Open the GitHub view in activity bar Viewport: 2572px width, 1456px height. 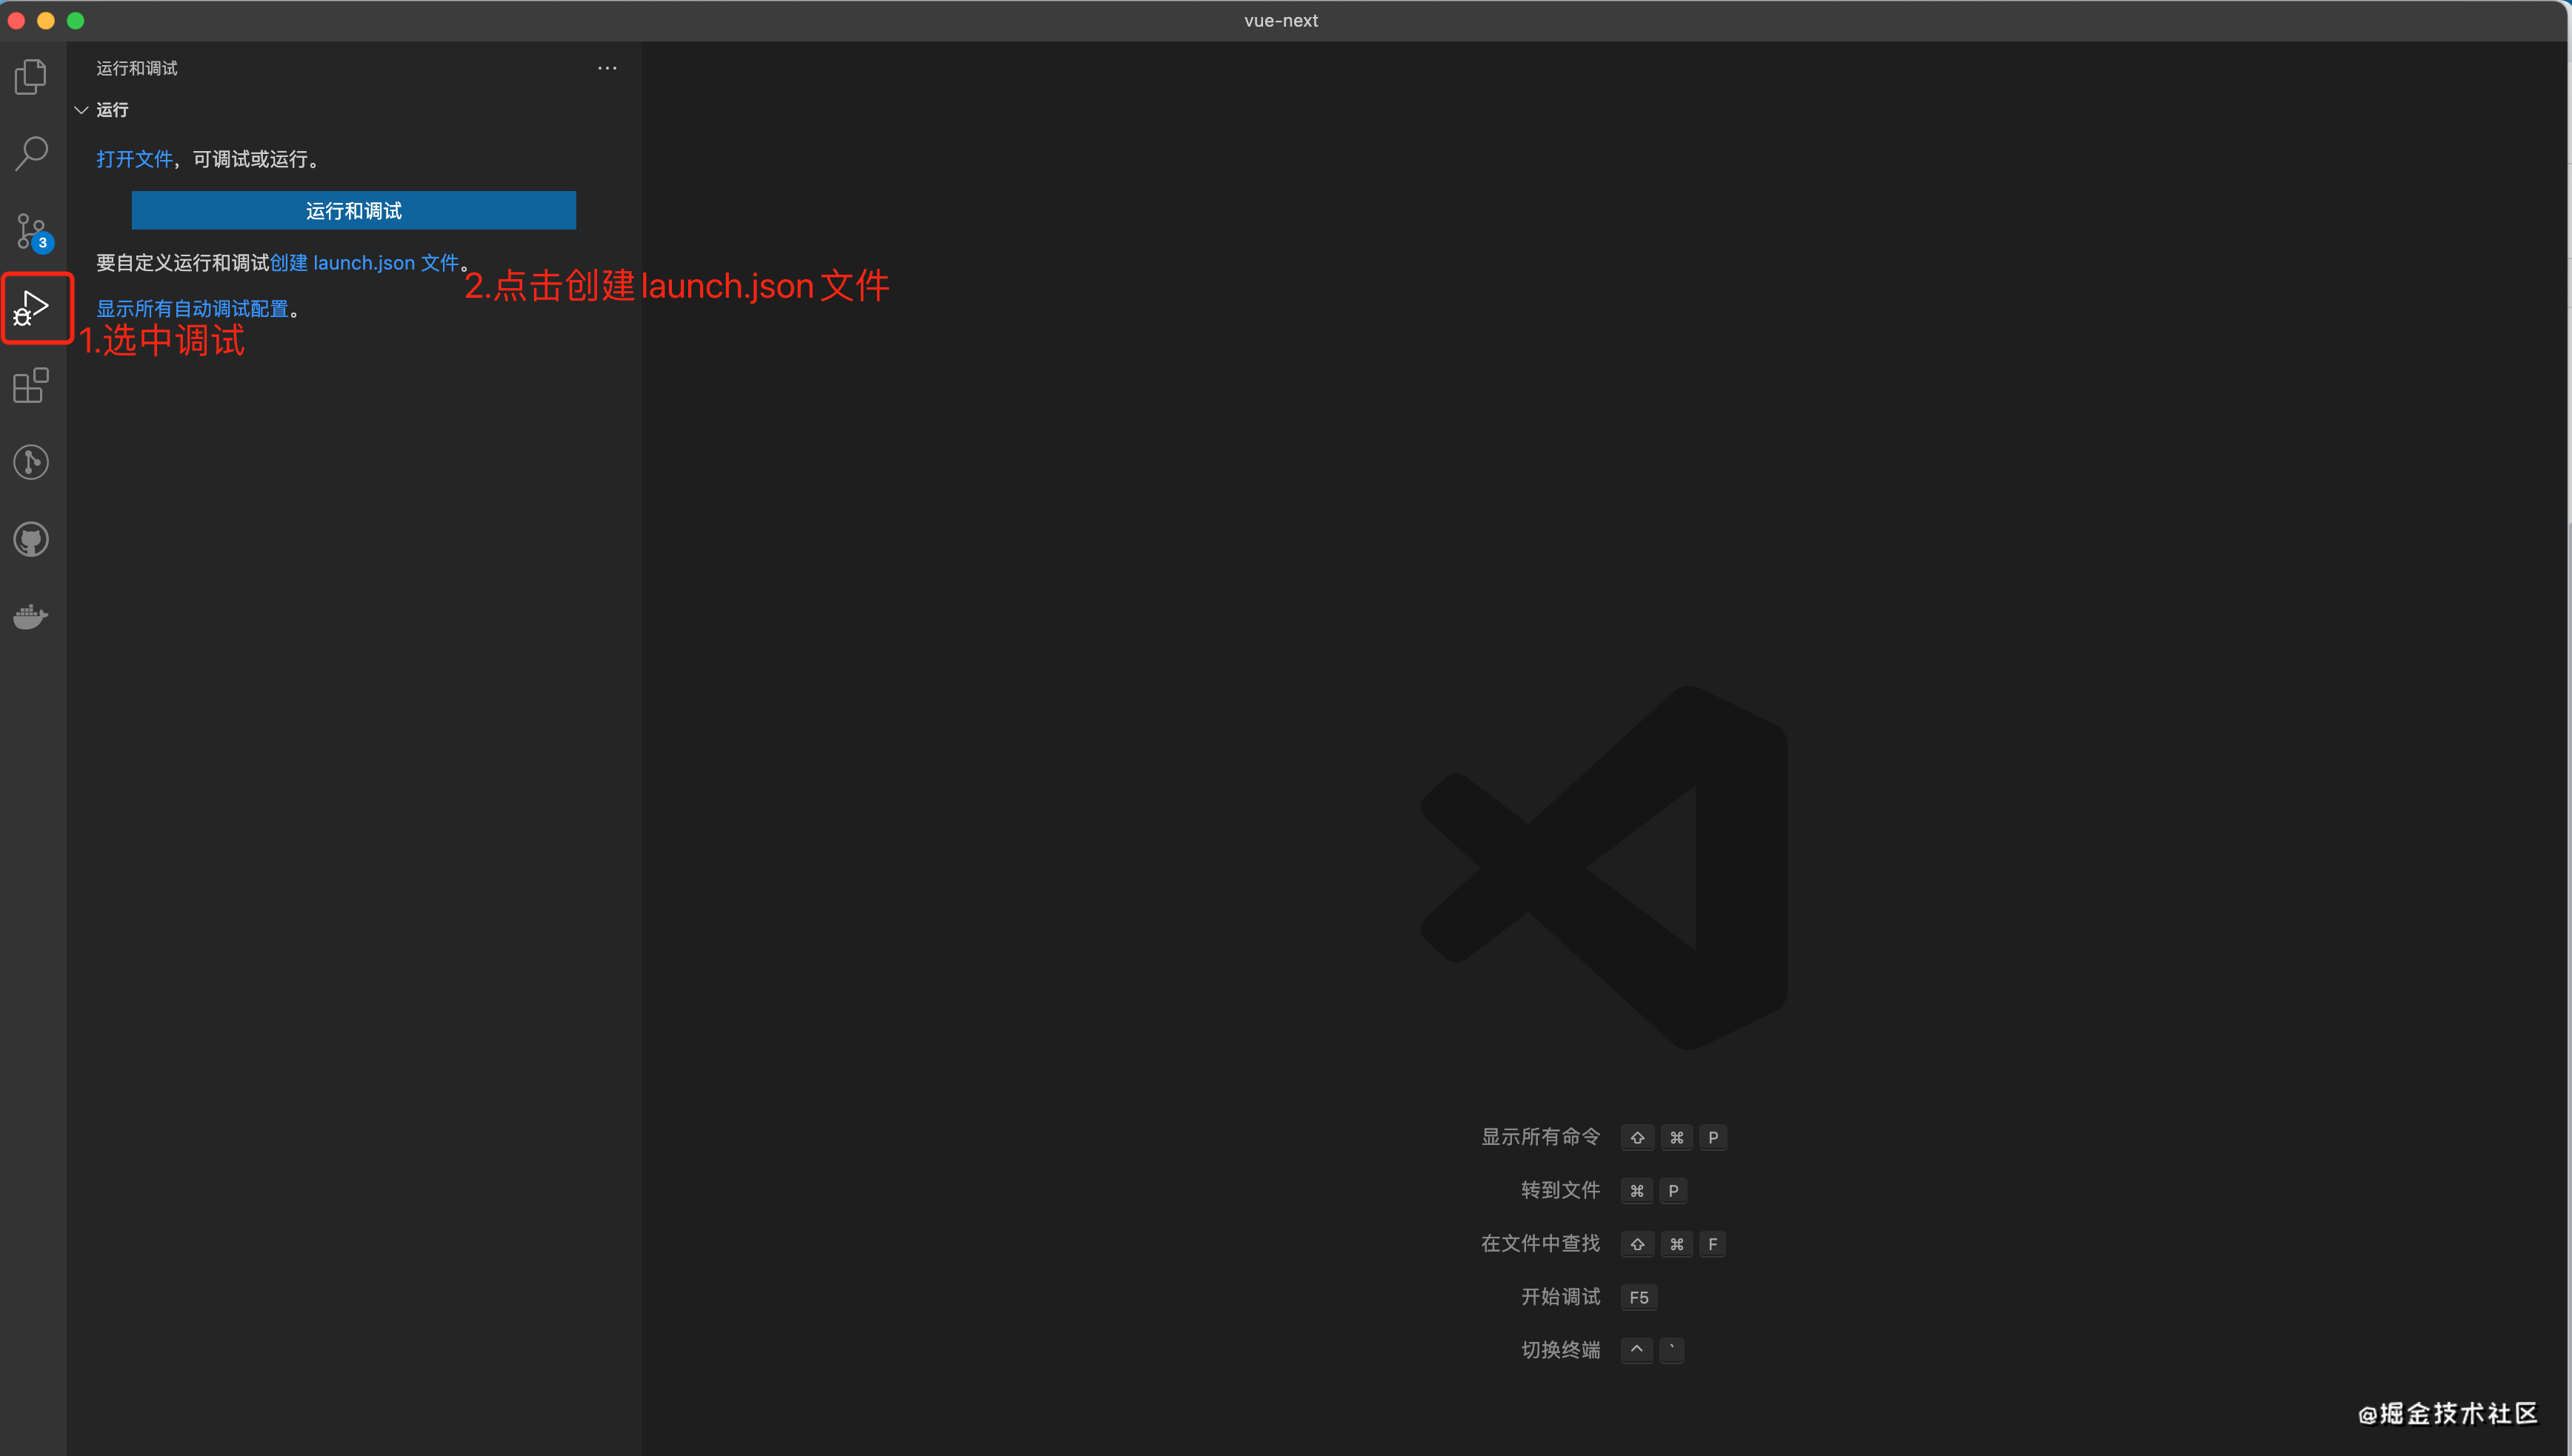pyautogui.click(x=31, y=540)
